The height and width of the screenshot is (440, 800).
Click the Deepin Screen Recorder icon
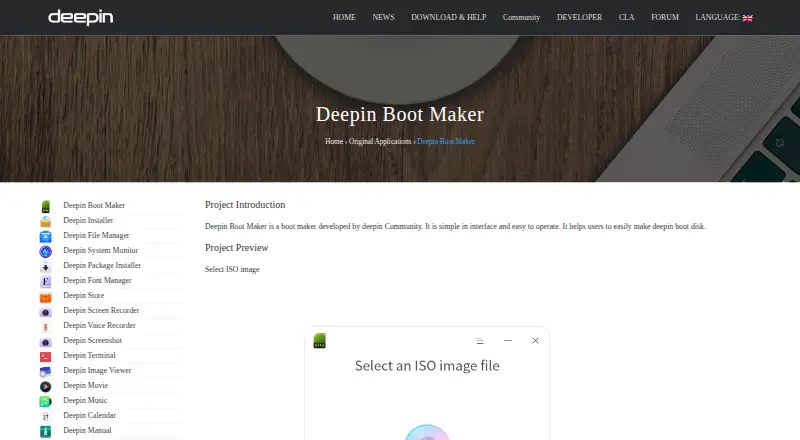45,311
